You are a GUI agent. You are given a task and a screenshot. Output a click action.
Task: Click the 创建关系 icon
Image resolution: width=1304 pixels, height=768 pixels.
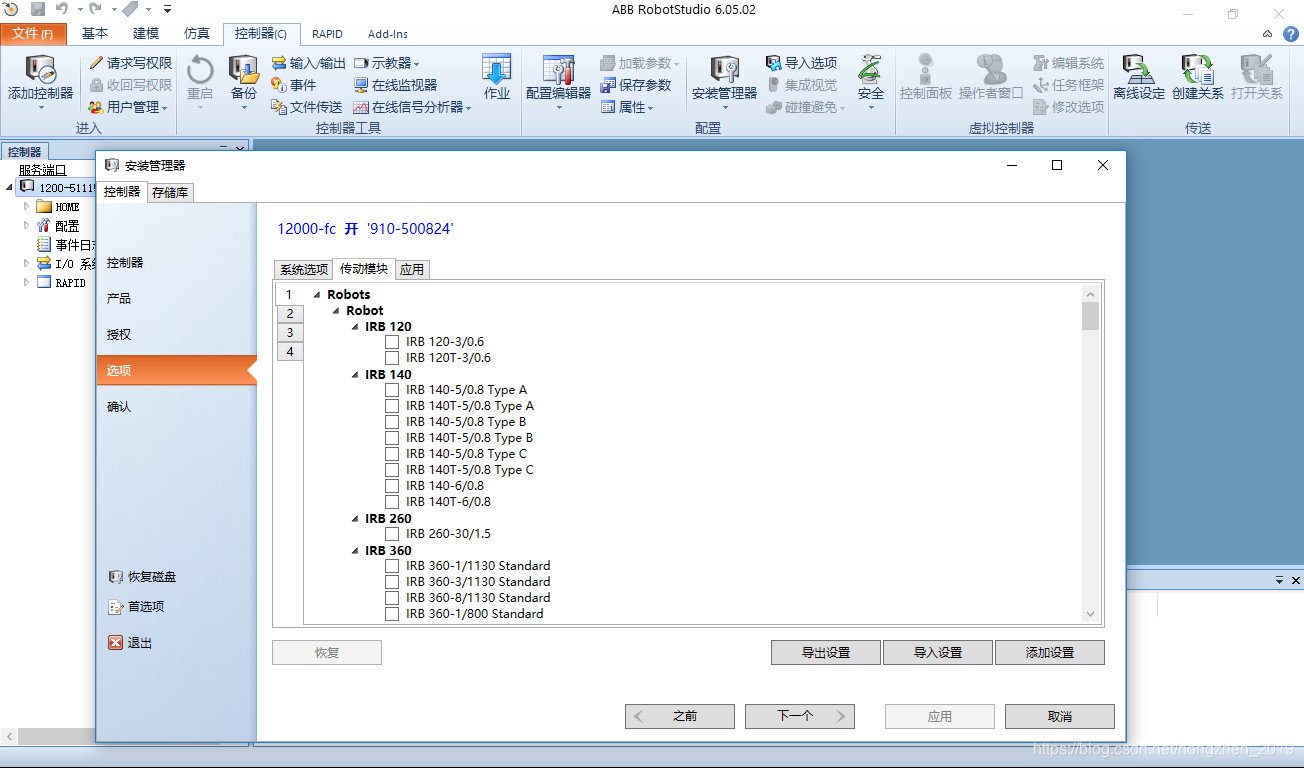[x=1198, y=70]
